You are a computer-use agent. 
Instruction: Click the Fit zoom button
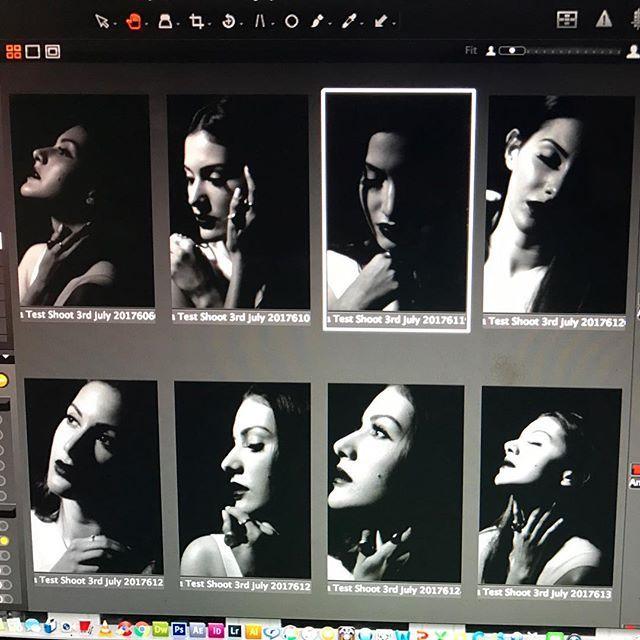pyautogui.click(x=471, y=50)
